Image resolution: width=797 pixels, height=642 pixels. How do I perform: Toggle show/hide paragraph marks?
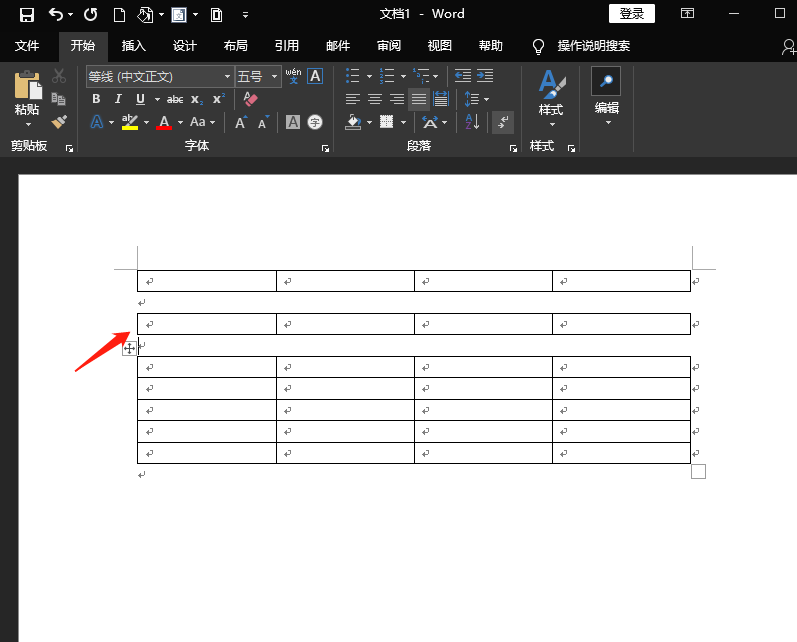503,122
